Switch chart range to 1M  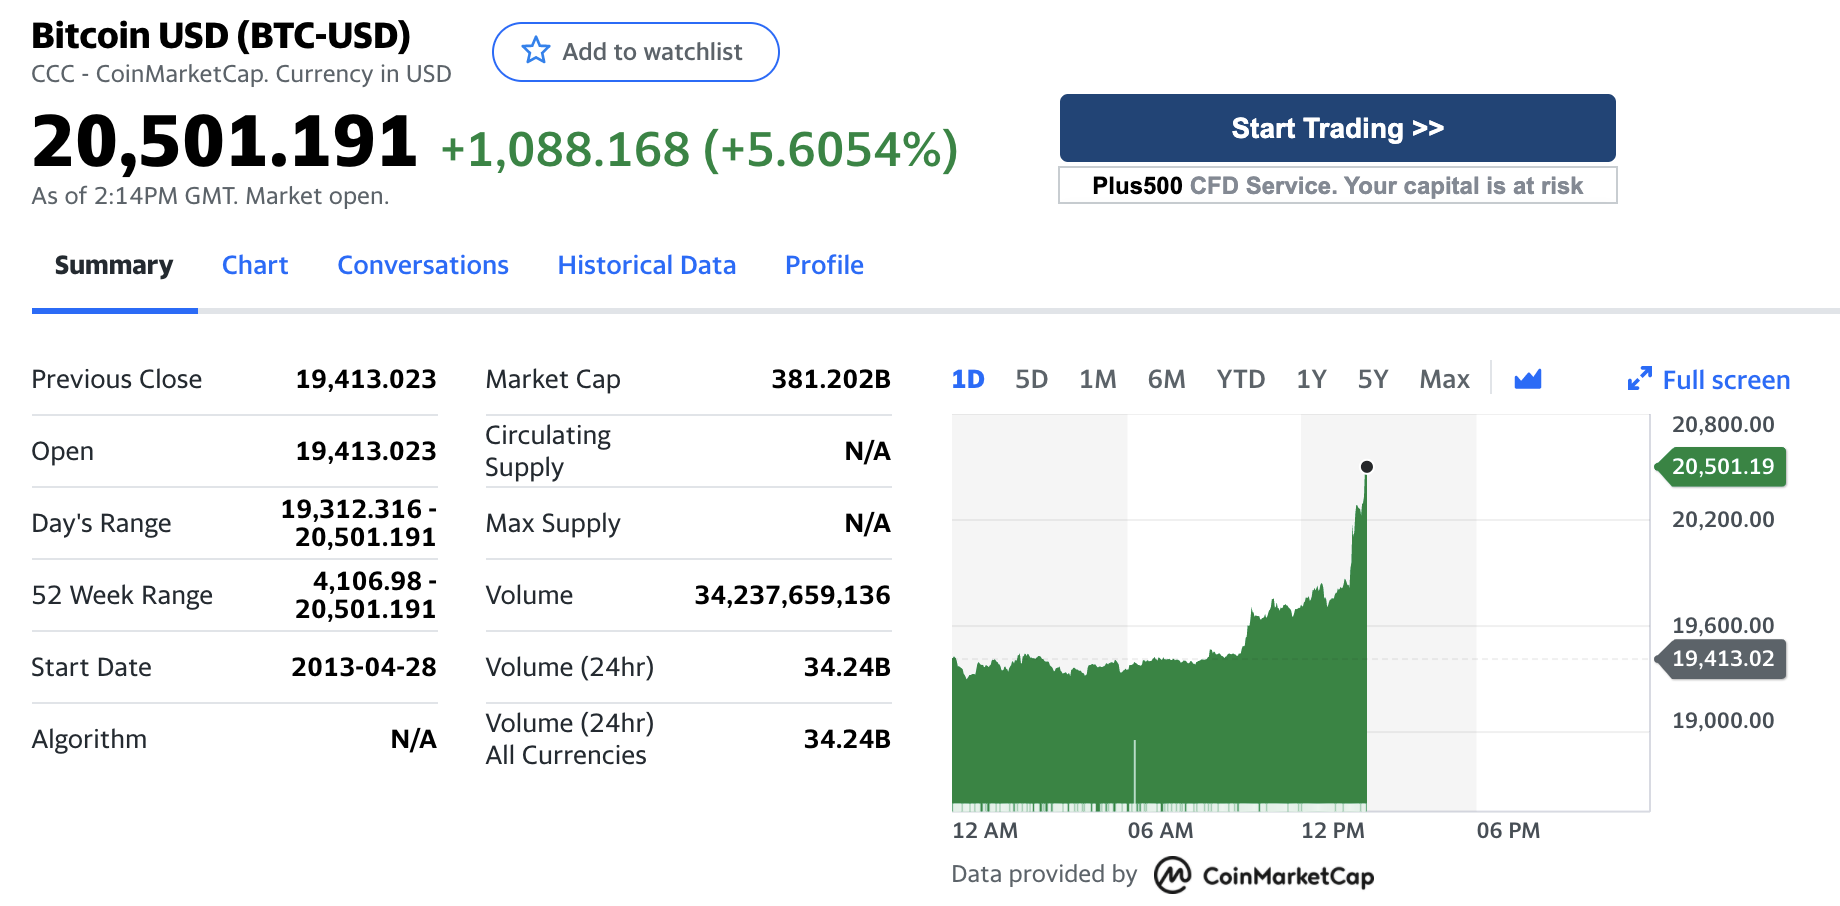[1097, 379]
